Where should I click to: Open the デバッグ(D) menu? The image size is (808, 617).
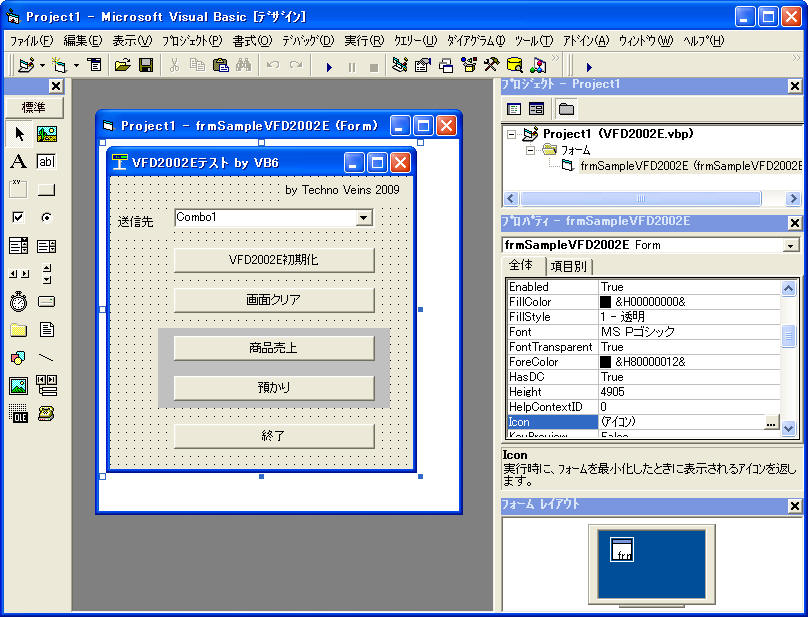click(x=308, y=41)
